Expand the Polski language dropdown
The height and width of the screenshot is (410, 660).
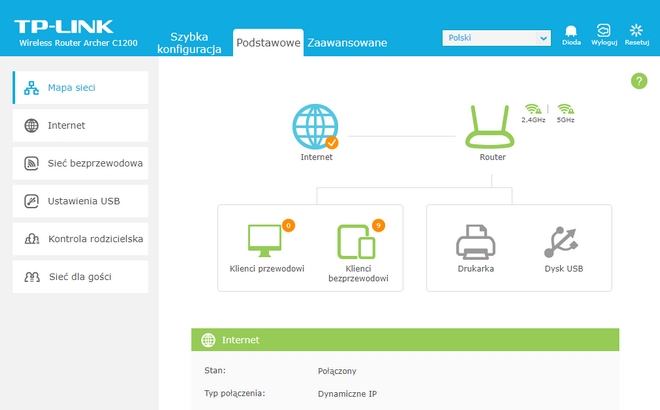tap(496, 38)
